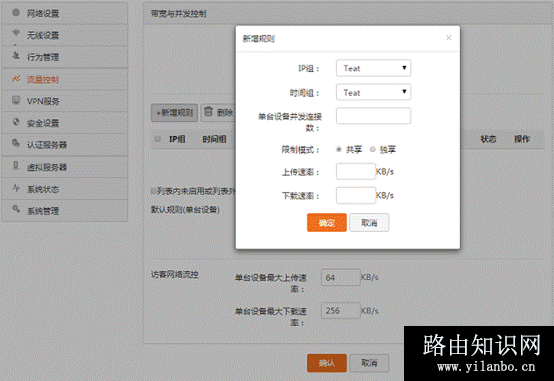Click the 系统状态 pulse icon

16,188
